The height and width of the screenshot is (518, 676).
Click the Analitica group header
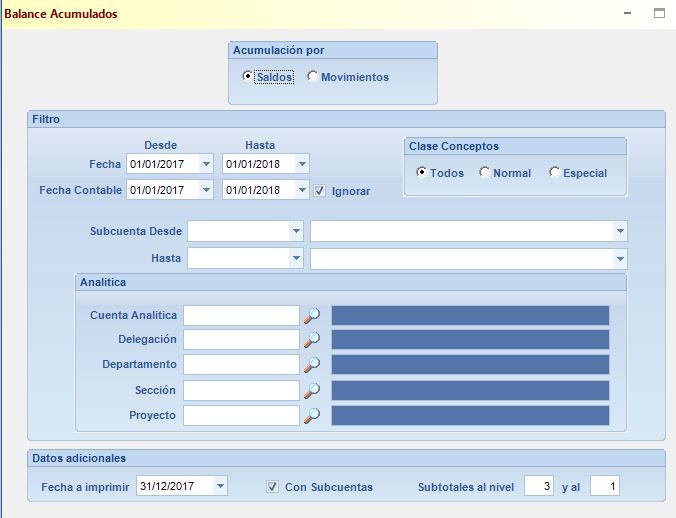[351, 282]
